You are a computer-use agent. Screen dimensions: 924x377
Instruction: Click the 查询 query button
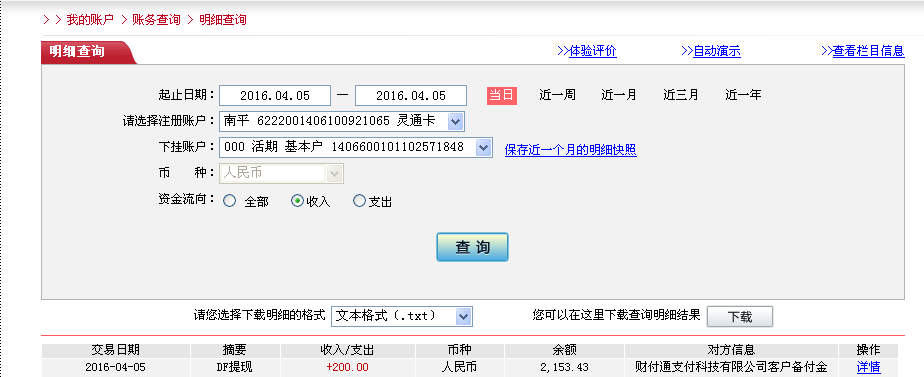tap(472, 247)
